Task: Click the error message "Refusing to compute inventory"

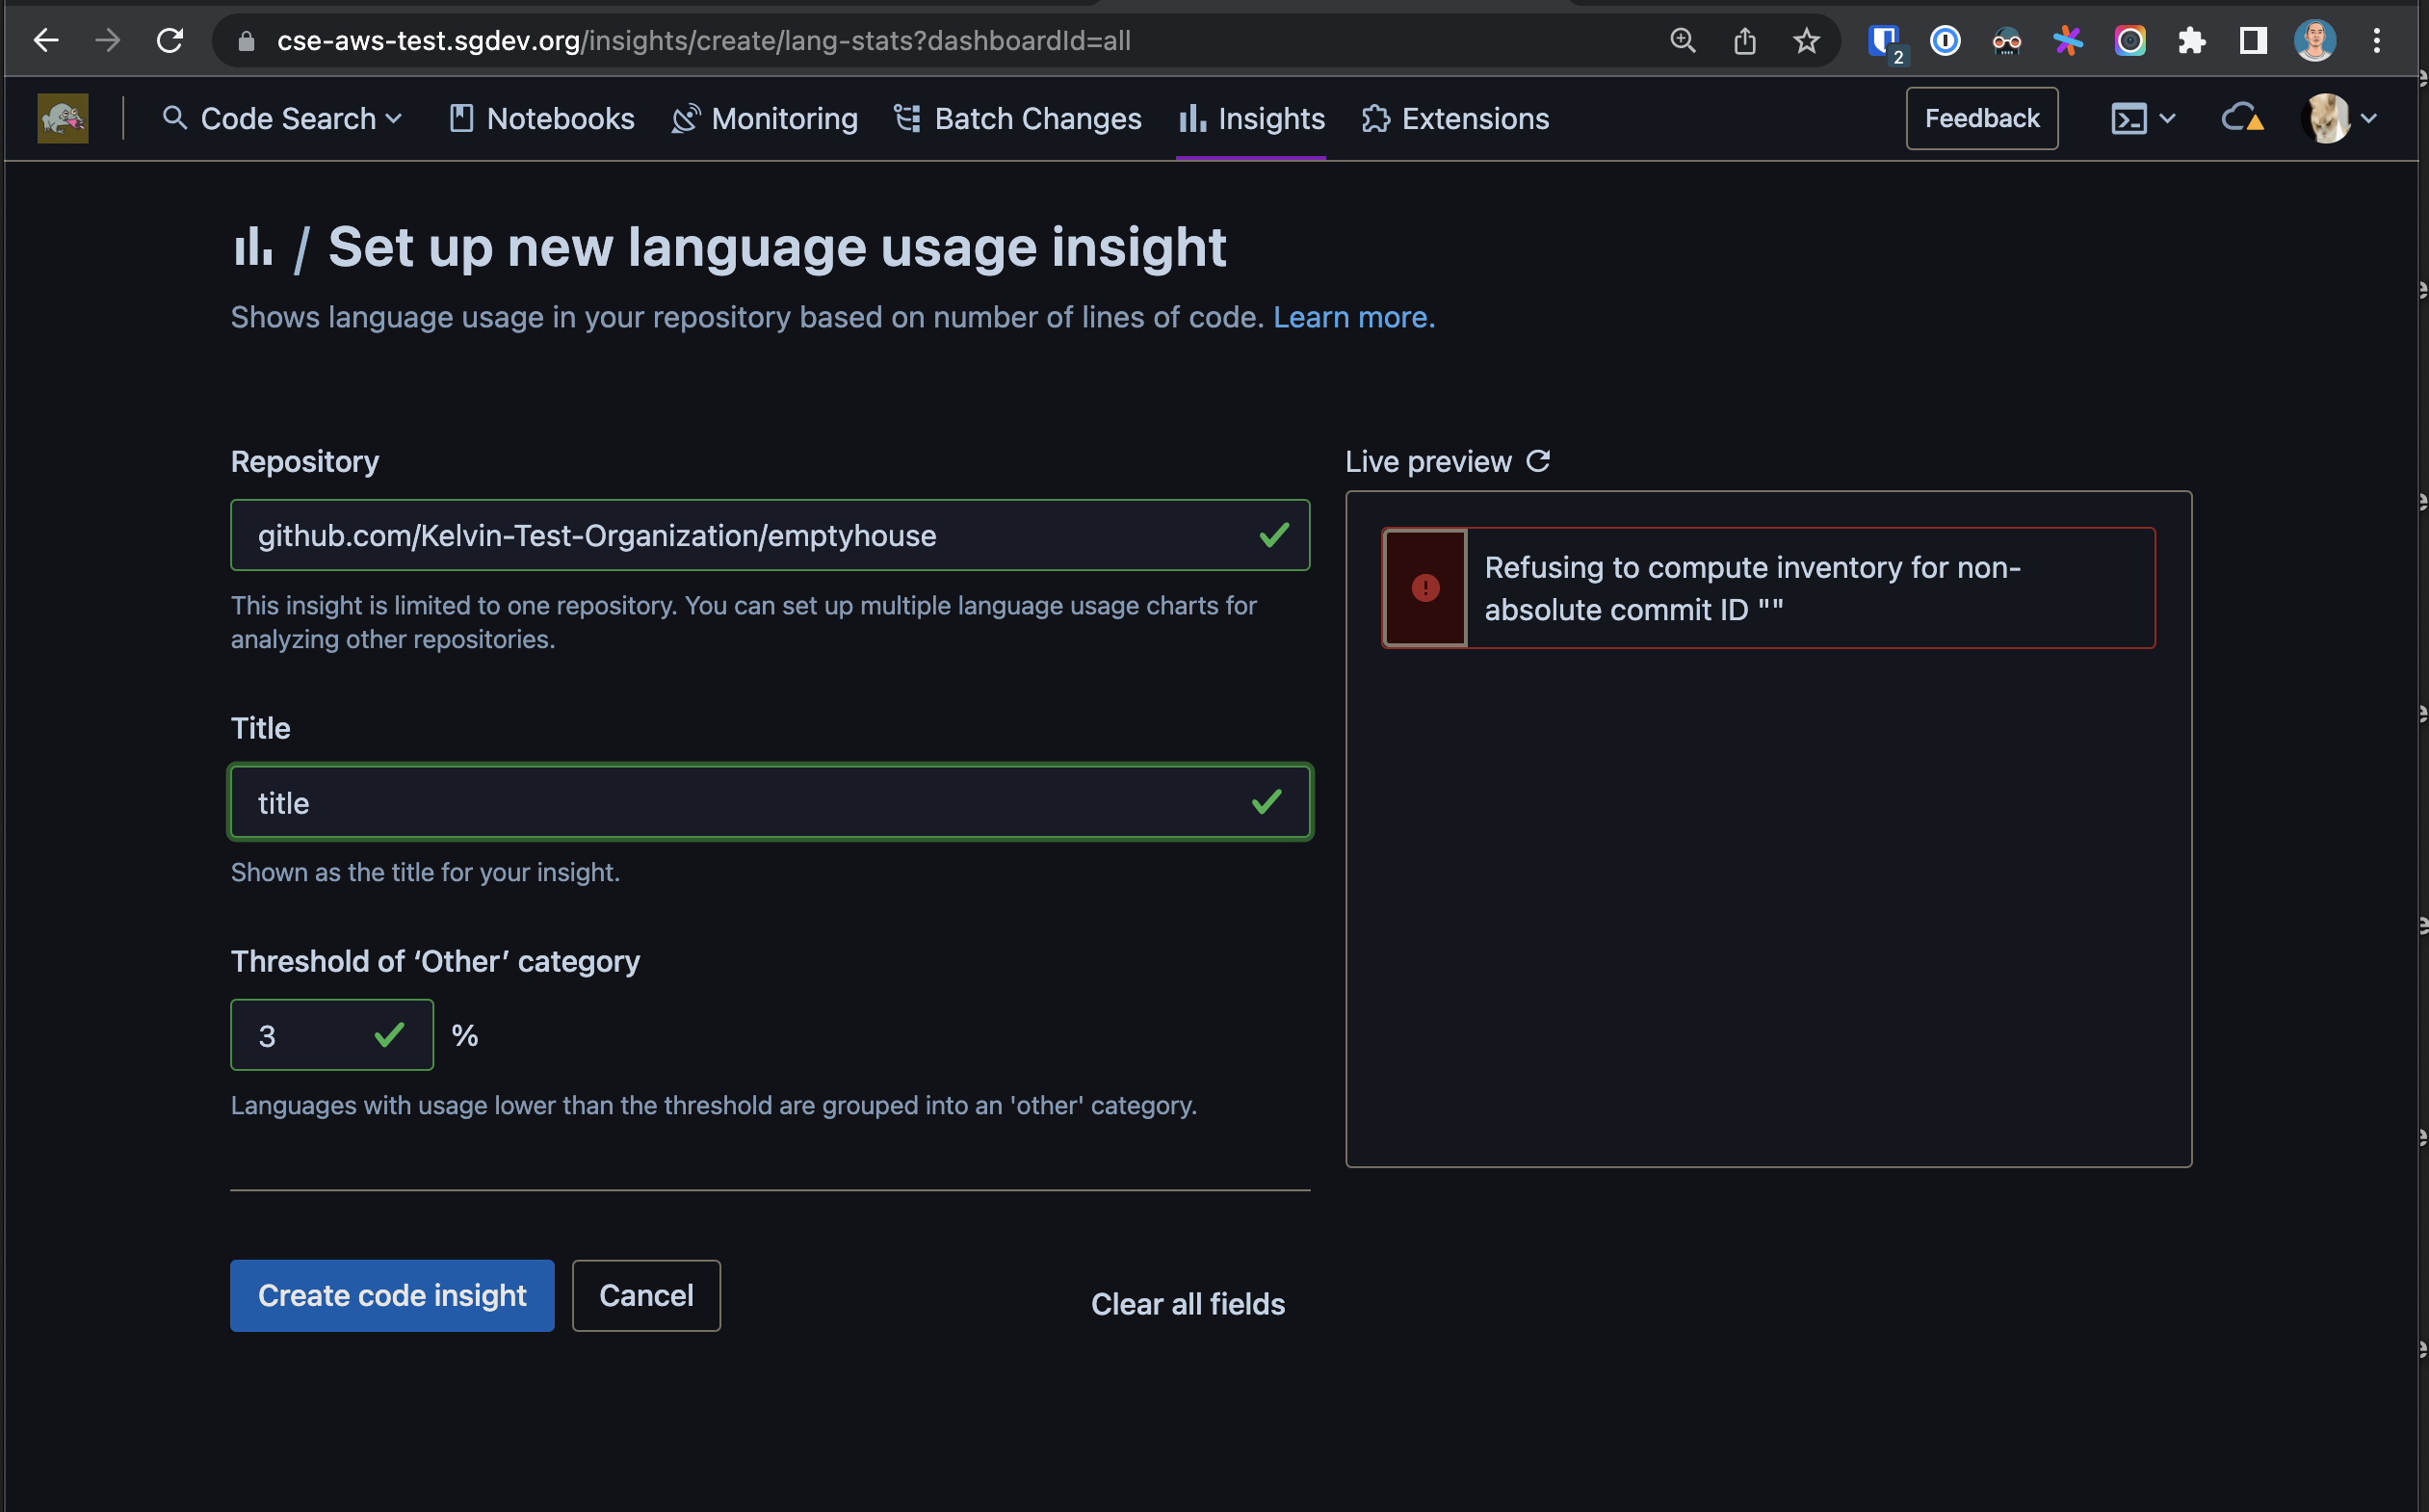Action: [x=1752, y=589]
